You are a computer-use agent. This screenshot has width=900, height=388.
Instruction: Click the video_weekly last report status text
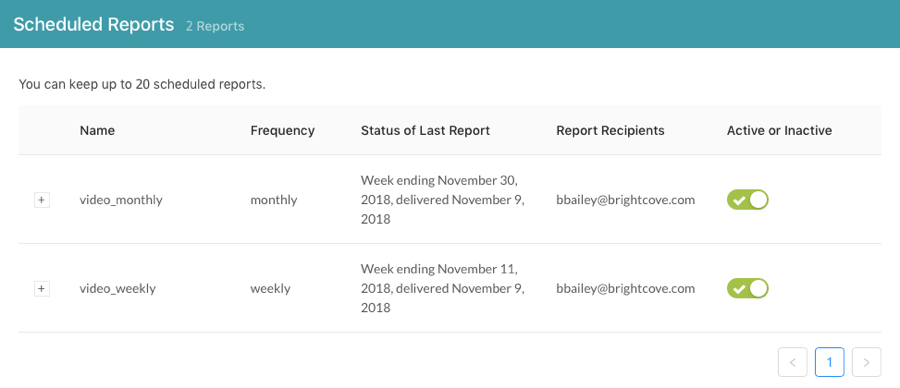[442, 289]
